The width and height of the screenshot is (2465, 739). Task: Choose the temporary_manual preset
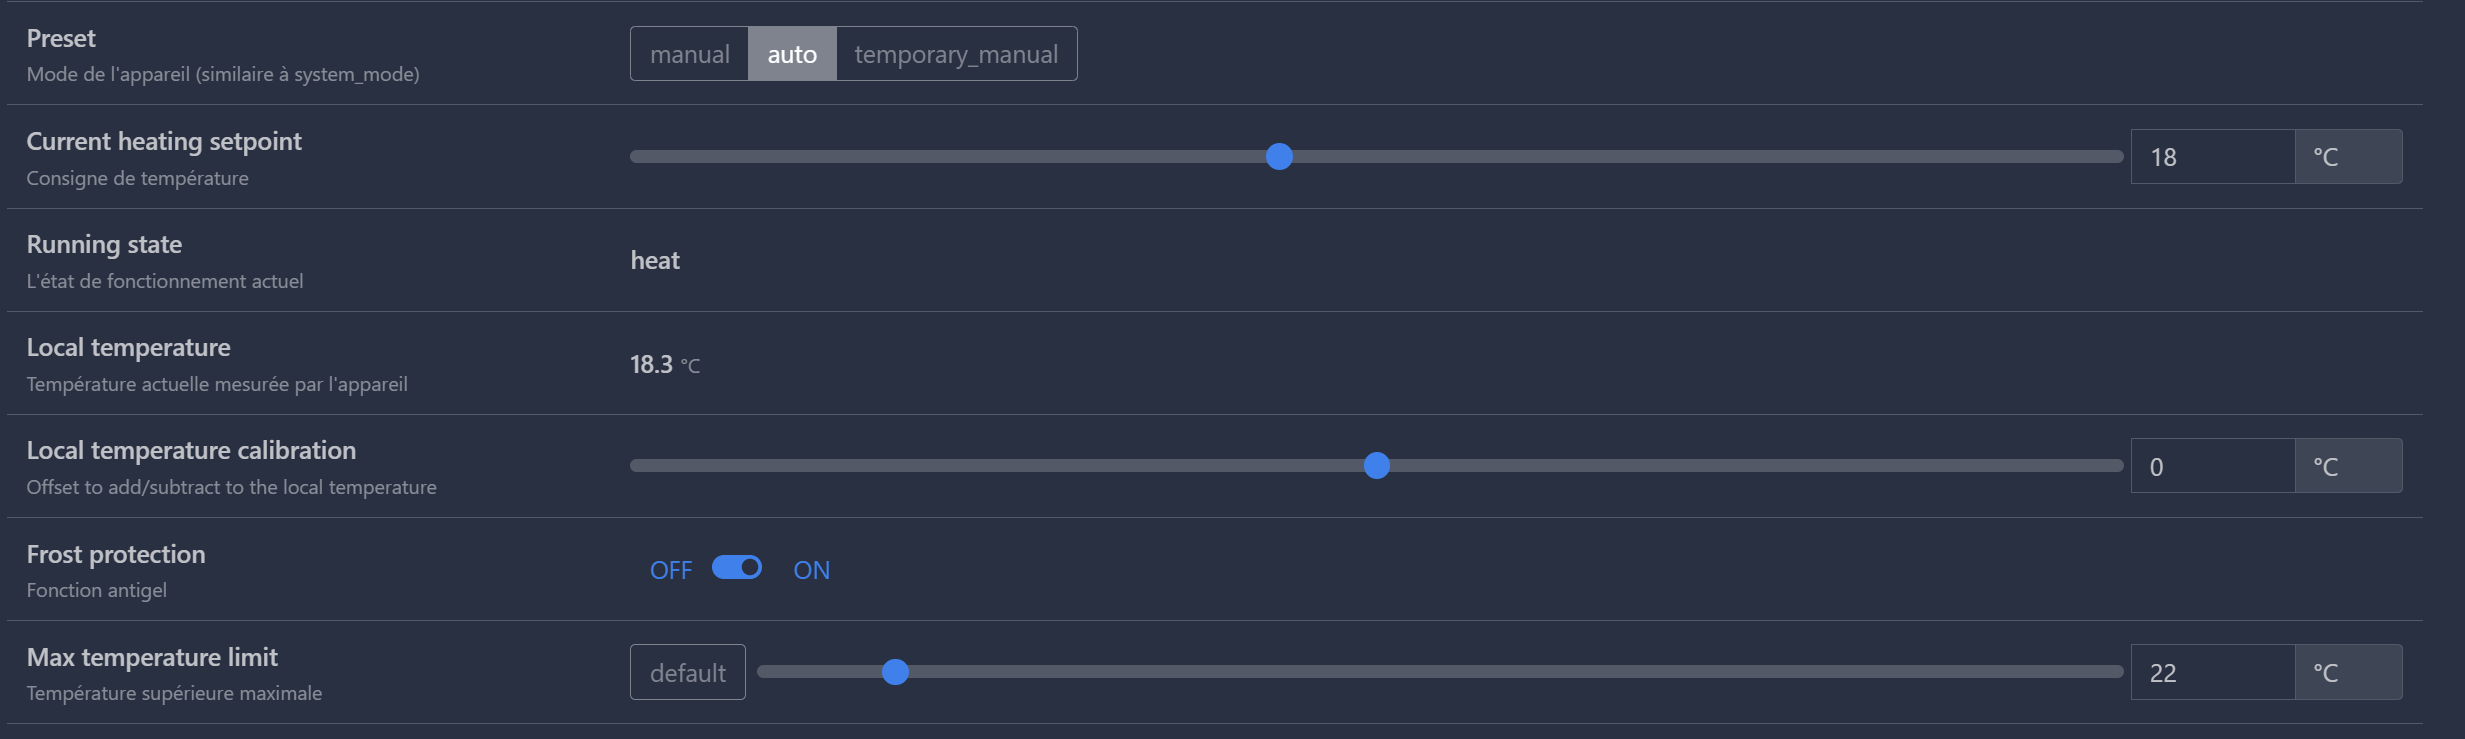coord(956,54)
